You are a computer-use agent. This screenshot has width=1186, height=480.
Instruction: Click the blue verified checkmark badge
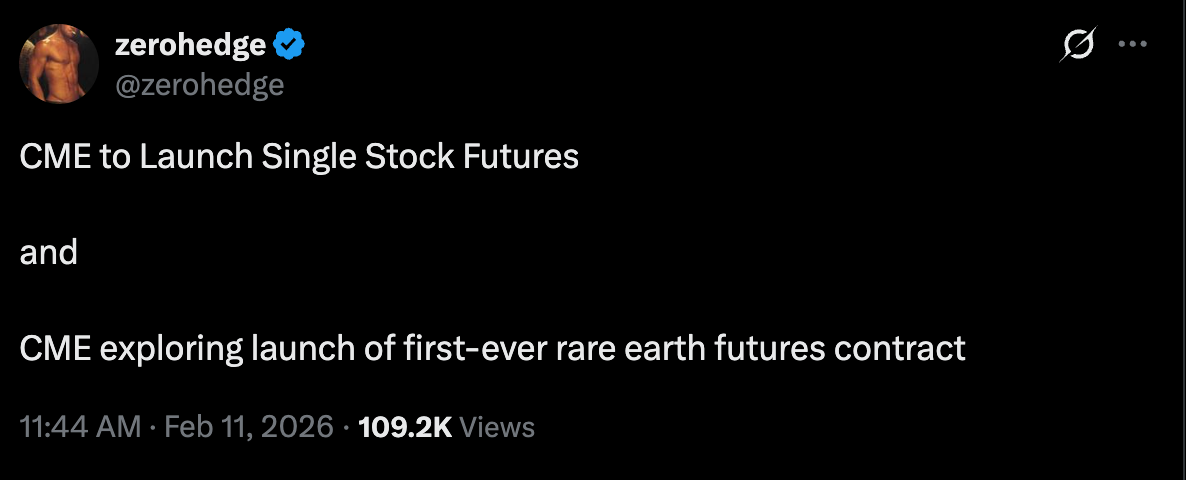[290, 45]
